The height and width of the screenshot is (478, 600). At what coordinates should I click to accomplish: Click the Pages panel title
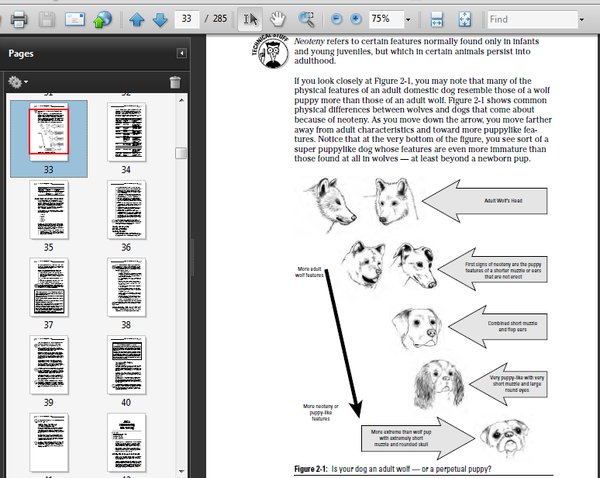click(21, 54)
